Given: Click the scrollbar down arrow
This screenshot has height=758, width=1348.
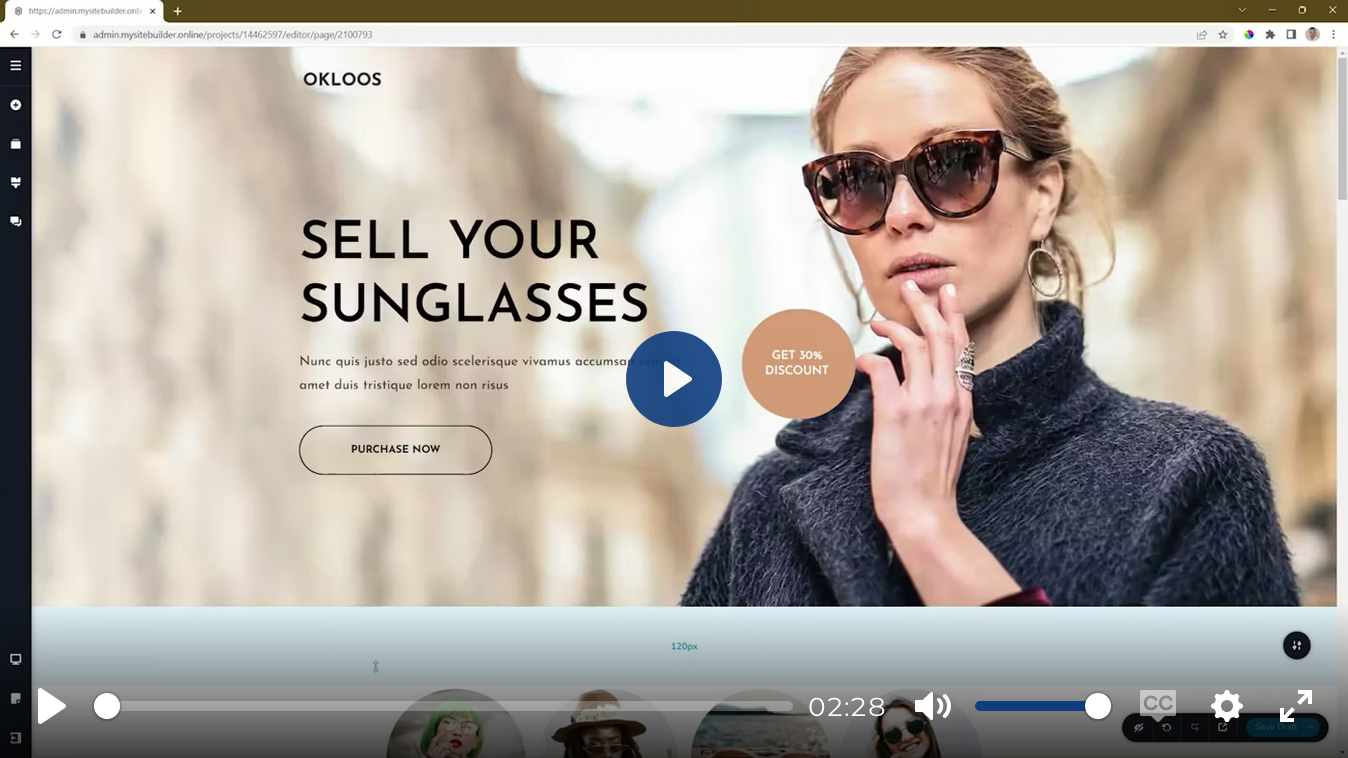Looking at the screenshot, I should pos(1342,752).
